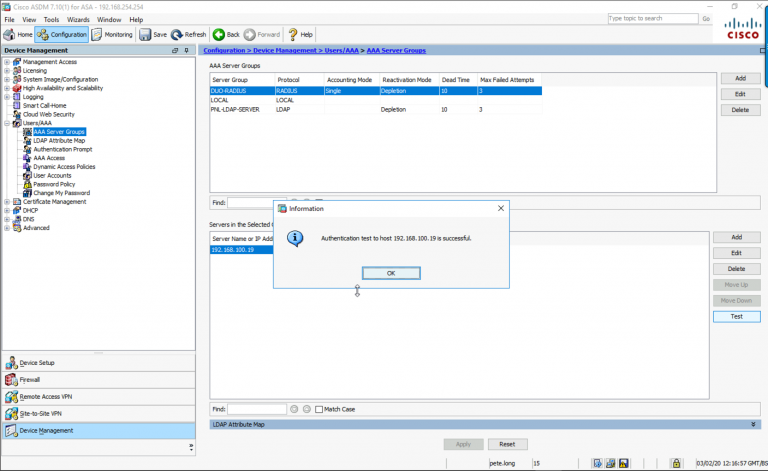
Task: Open Device Management panel
Action: 98,431
